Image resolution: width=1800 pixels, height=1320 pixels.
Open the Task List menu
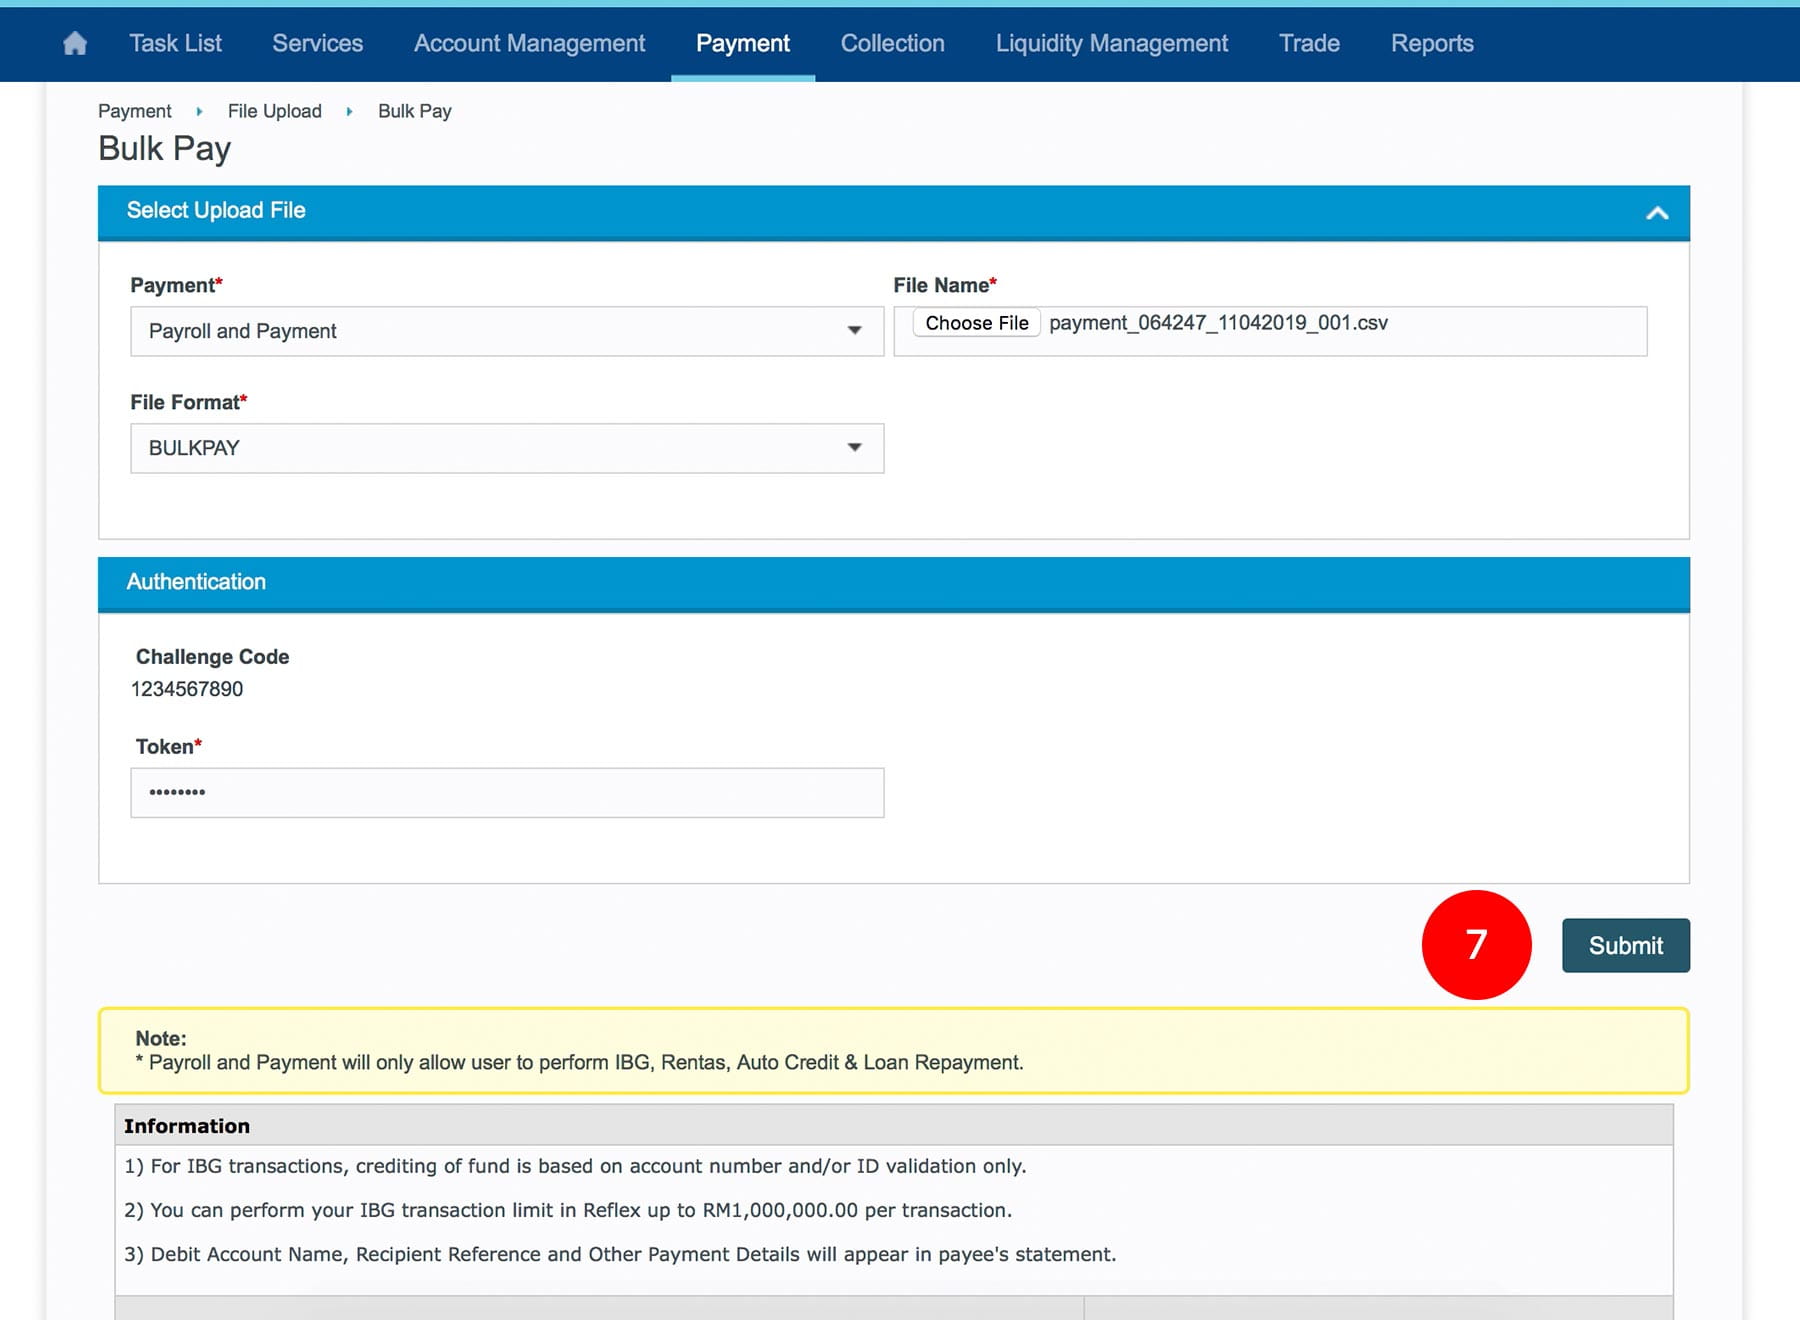(175, 43)
